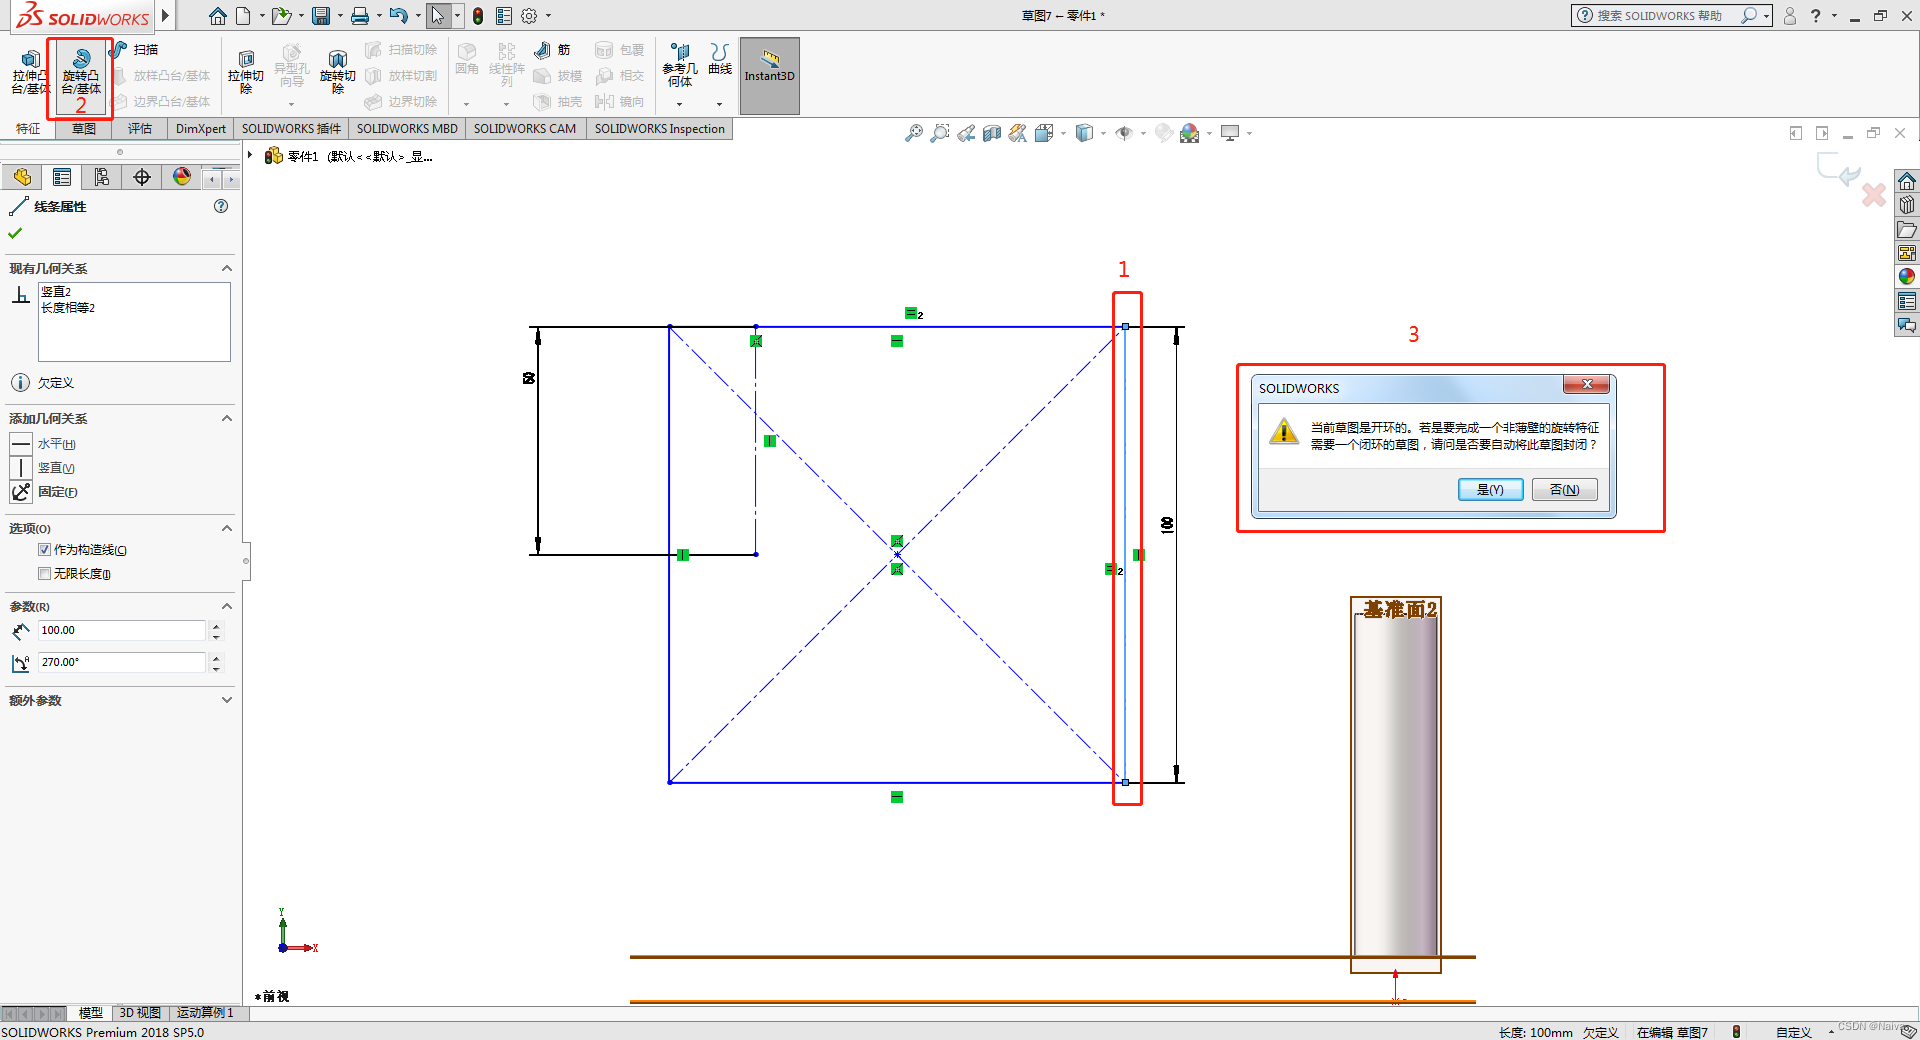The image size is (1920, 1040).
Task: Select 长度相等2 in existing relations list
Action: pos(68,308)
